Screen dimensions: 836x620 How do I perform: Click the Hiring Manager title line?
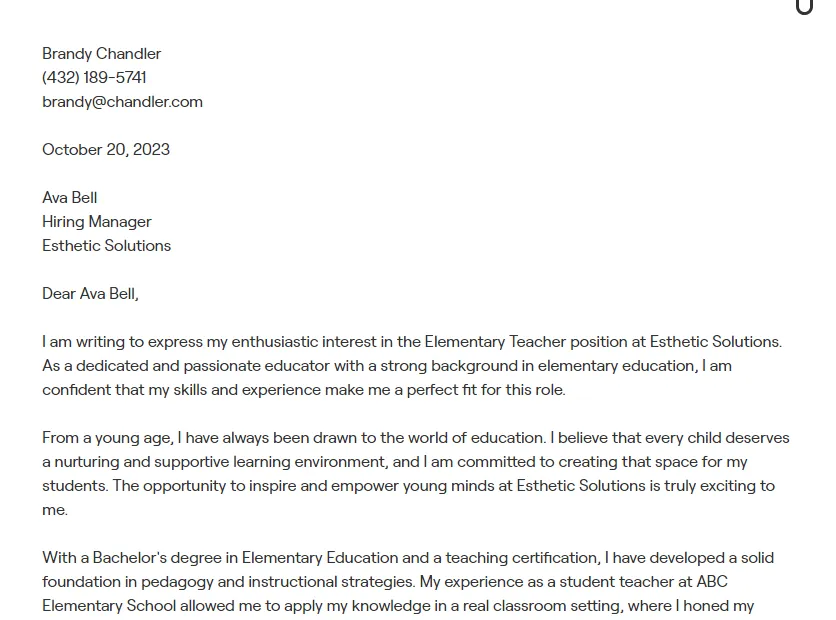tap(97, 222)
